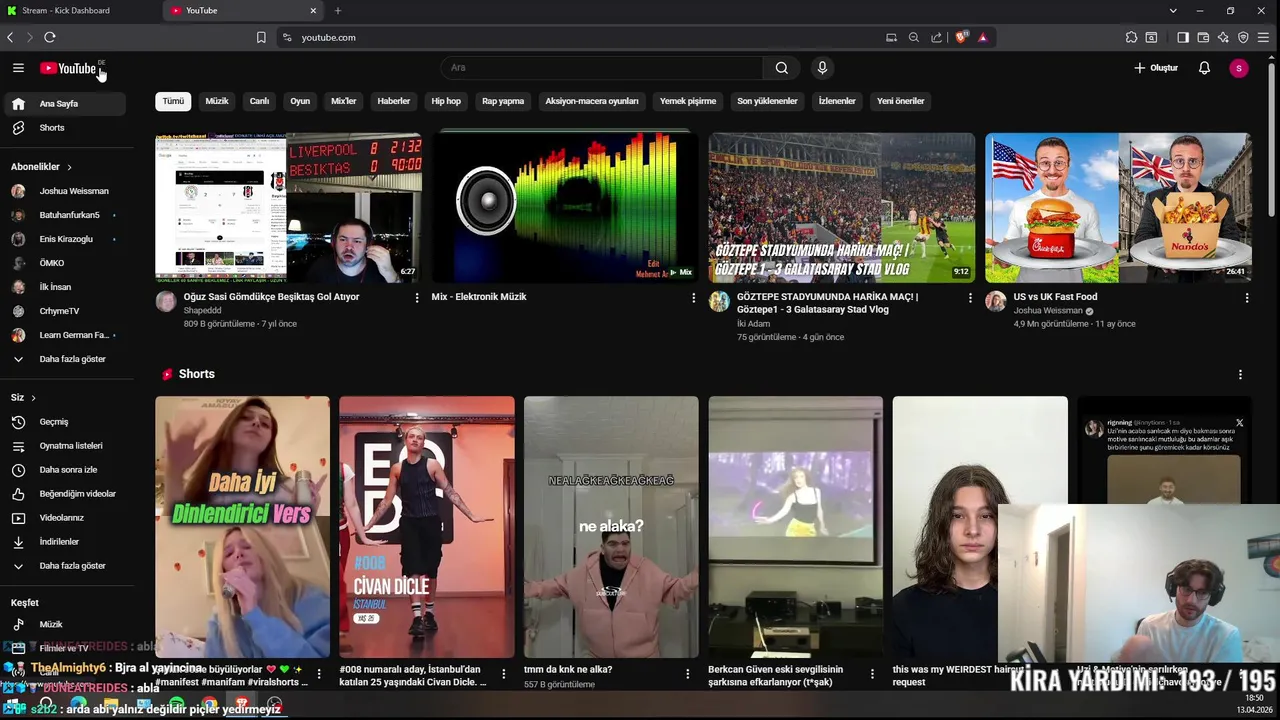Image resolution: width=1280 pixels, height=720 pixels.
Task: Open Brave Shields lion icon
Action: click(961, 37)
